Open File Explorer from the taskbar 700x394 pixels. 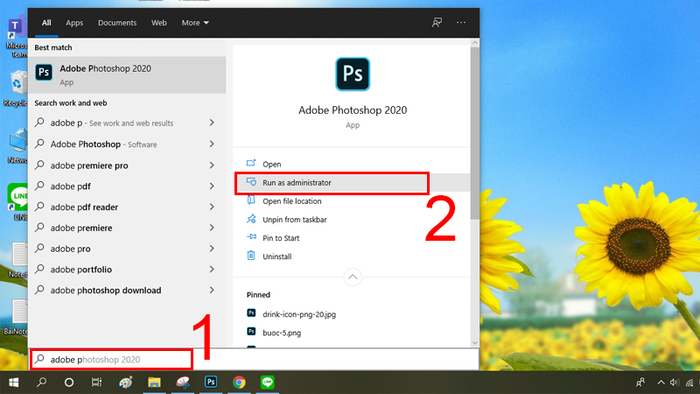(154, 382)
